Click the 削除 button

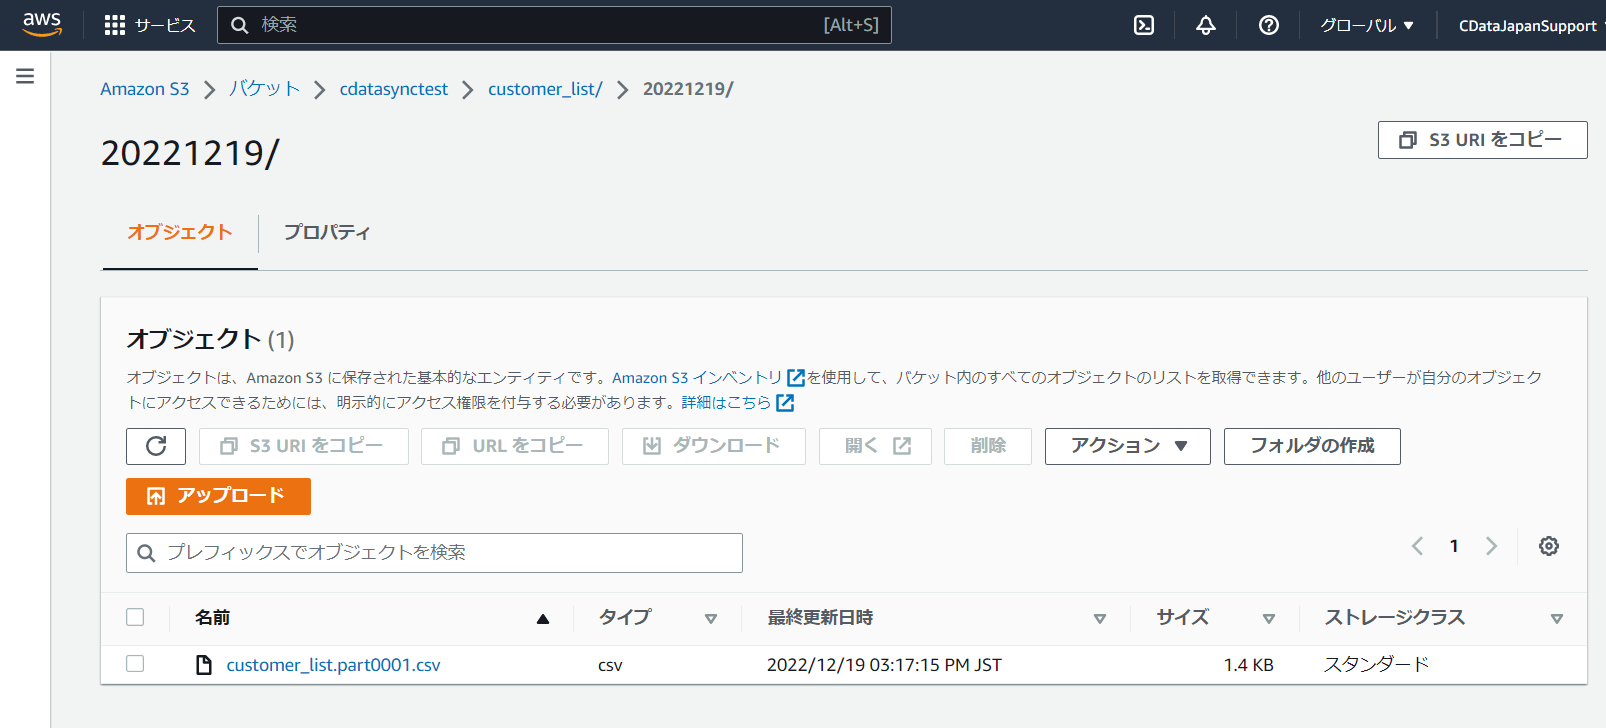coord(988,446)
